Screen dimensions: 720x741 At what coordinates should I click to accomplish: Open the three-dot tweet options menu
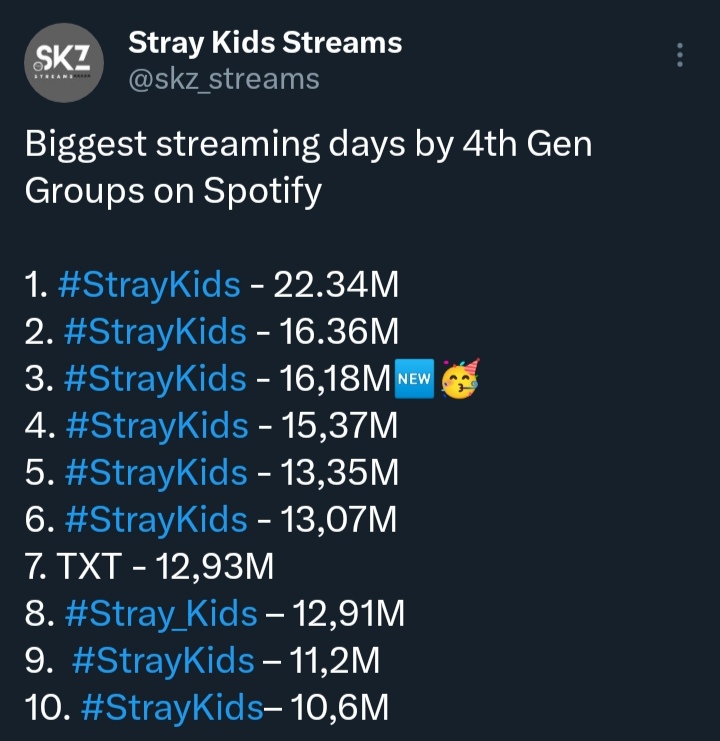[680, 55]
